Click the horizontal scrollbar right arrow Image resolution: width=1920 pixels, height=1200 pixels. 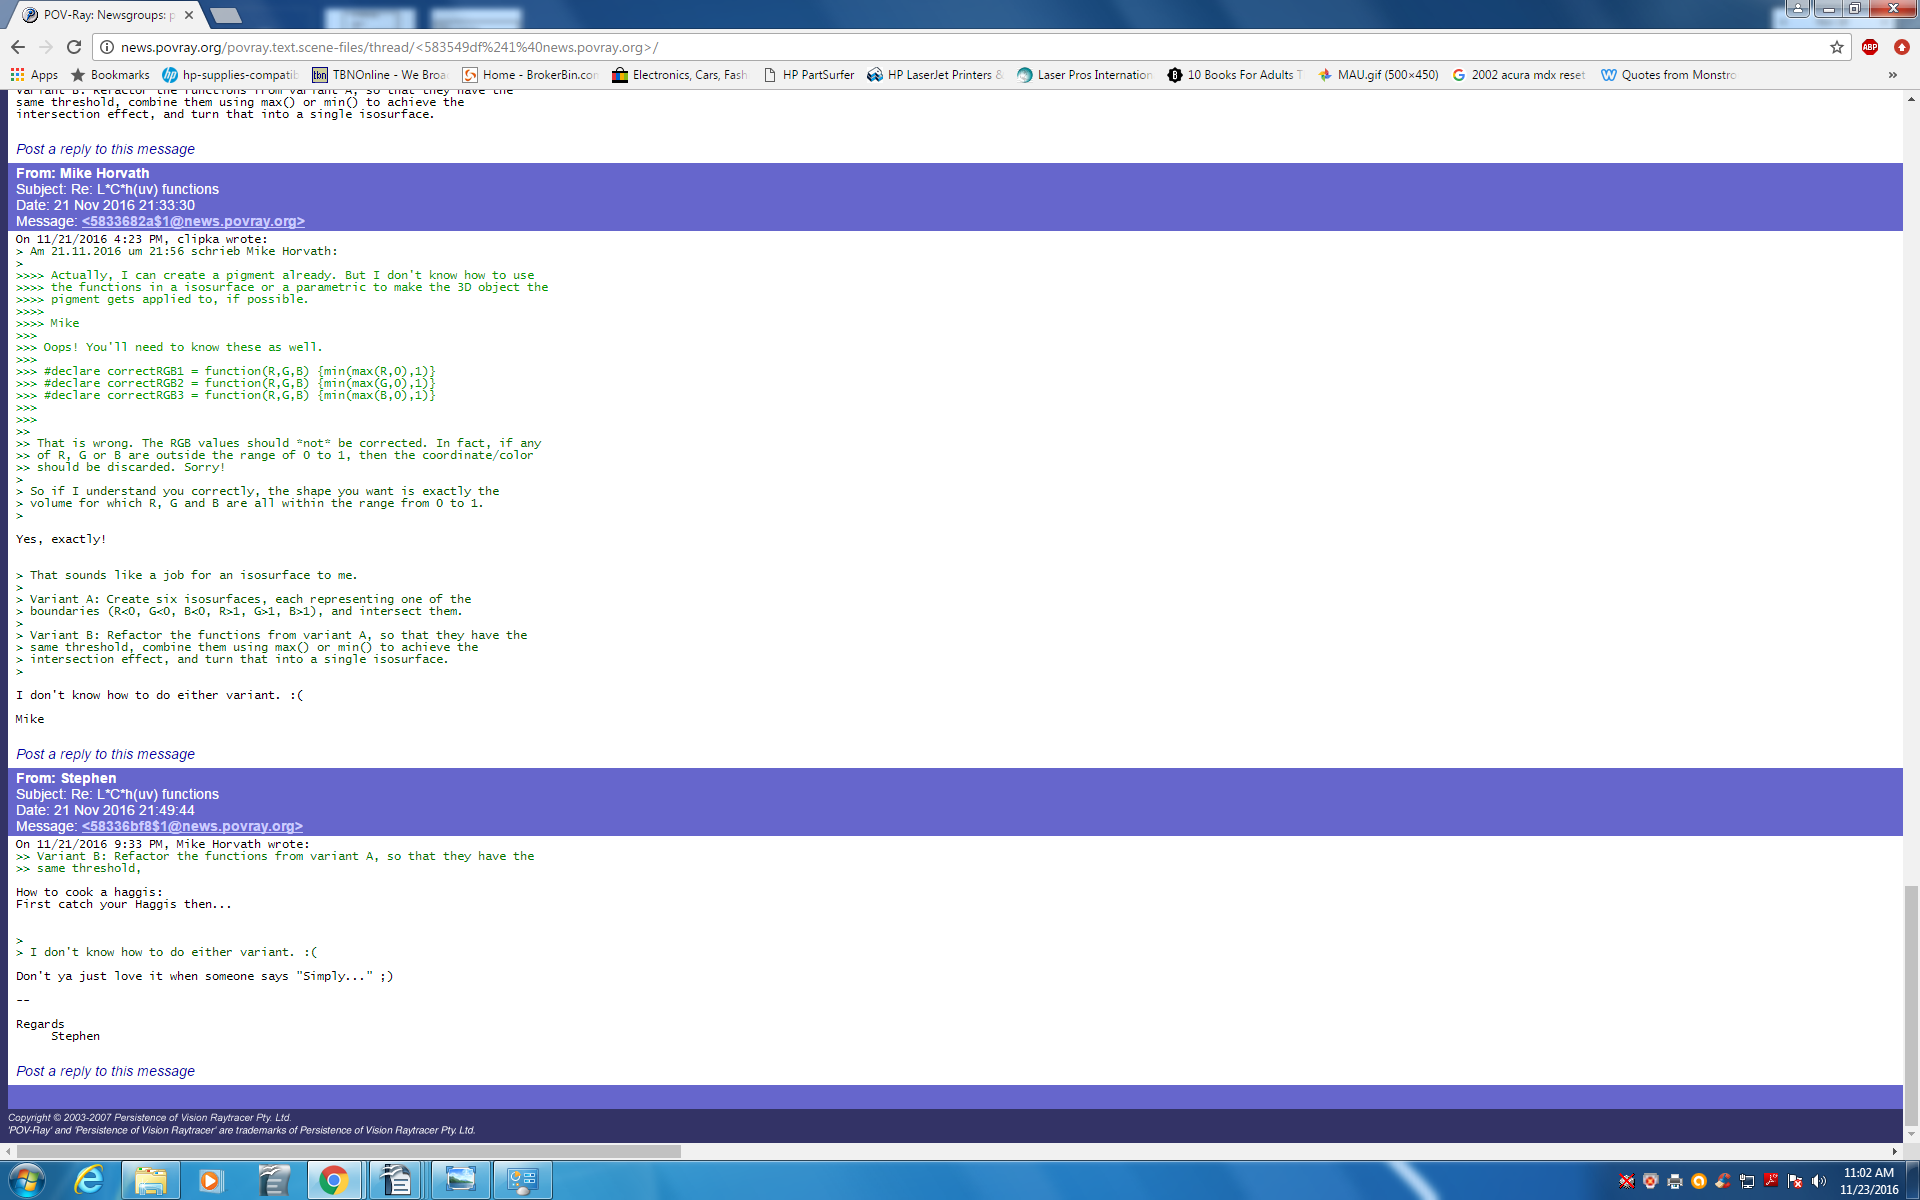[x=1894, y=1151]
